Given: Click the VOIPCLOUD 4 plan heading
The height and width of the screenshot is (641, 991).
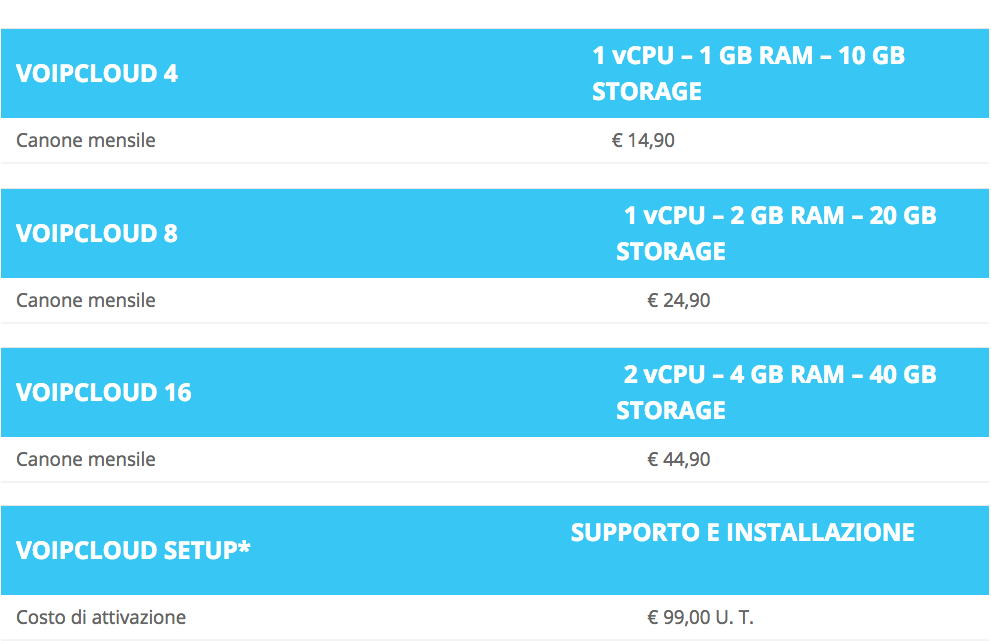Looking at the screenshot, I should click(97, 74).
